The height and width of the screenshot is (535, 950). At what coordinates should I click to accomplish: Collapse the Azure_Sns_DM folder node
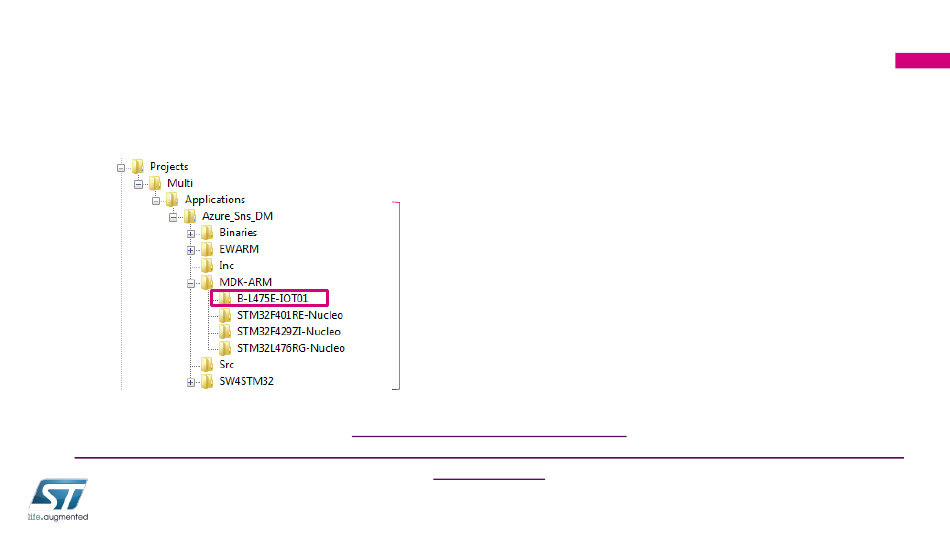click(173, 217)
